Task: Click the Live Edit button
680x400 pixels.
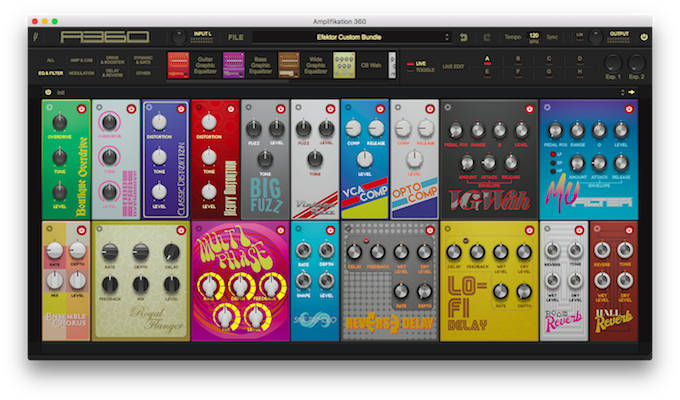Action: tap(451, 66)
